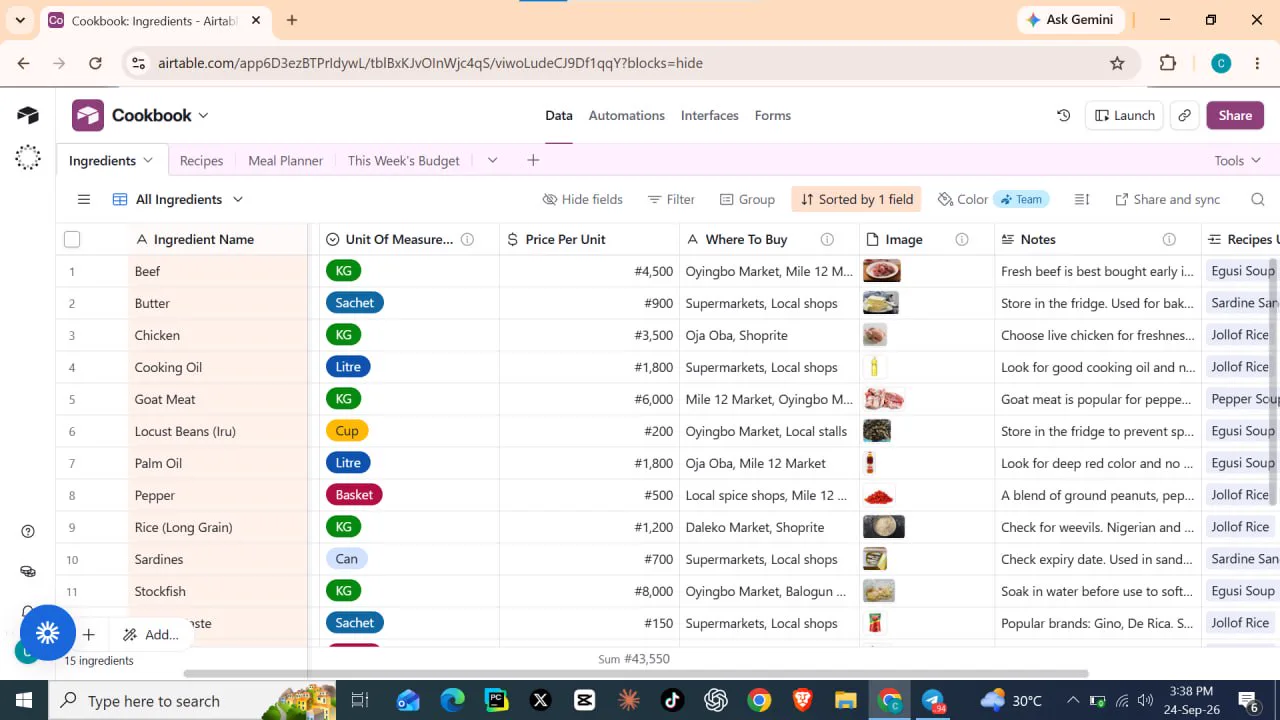
Task: Open the Group option
Action: [x=747, y=199]
